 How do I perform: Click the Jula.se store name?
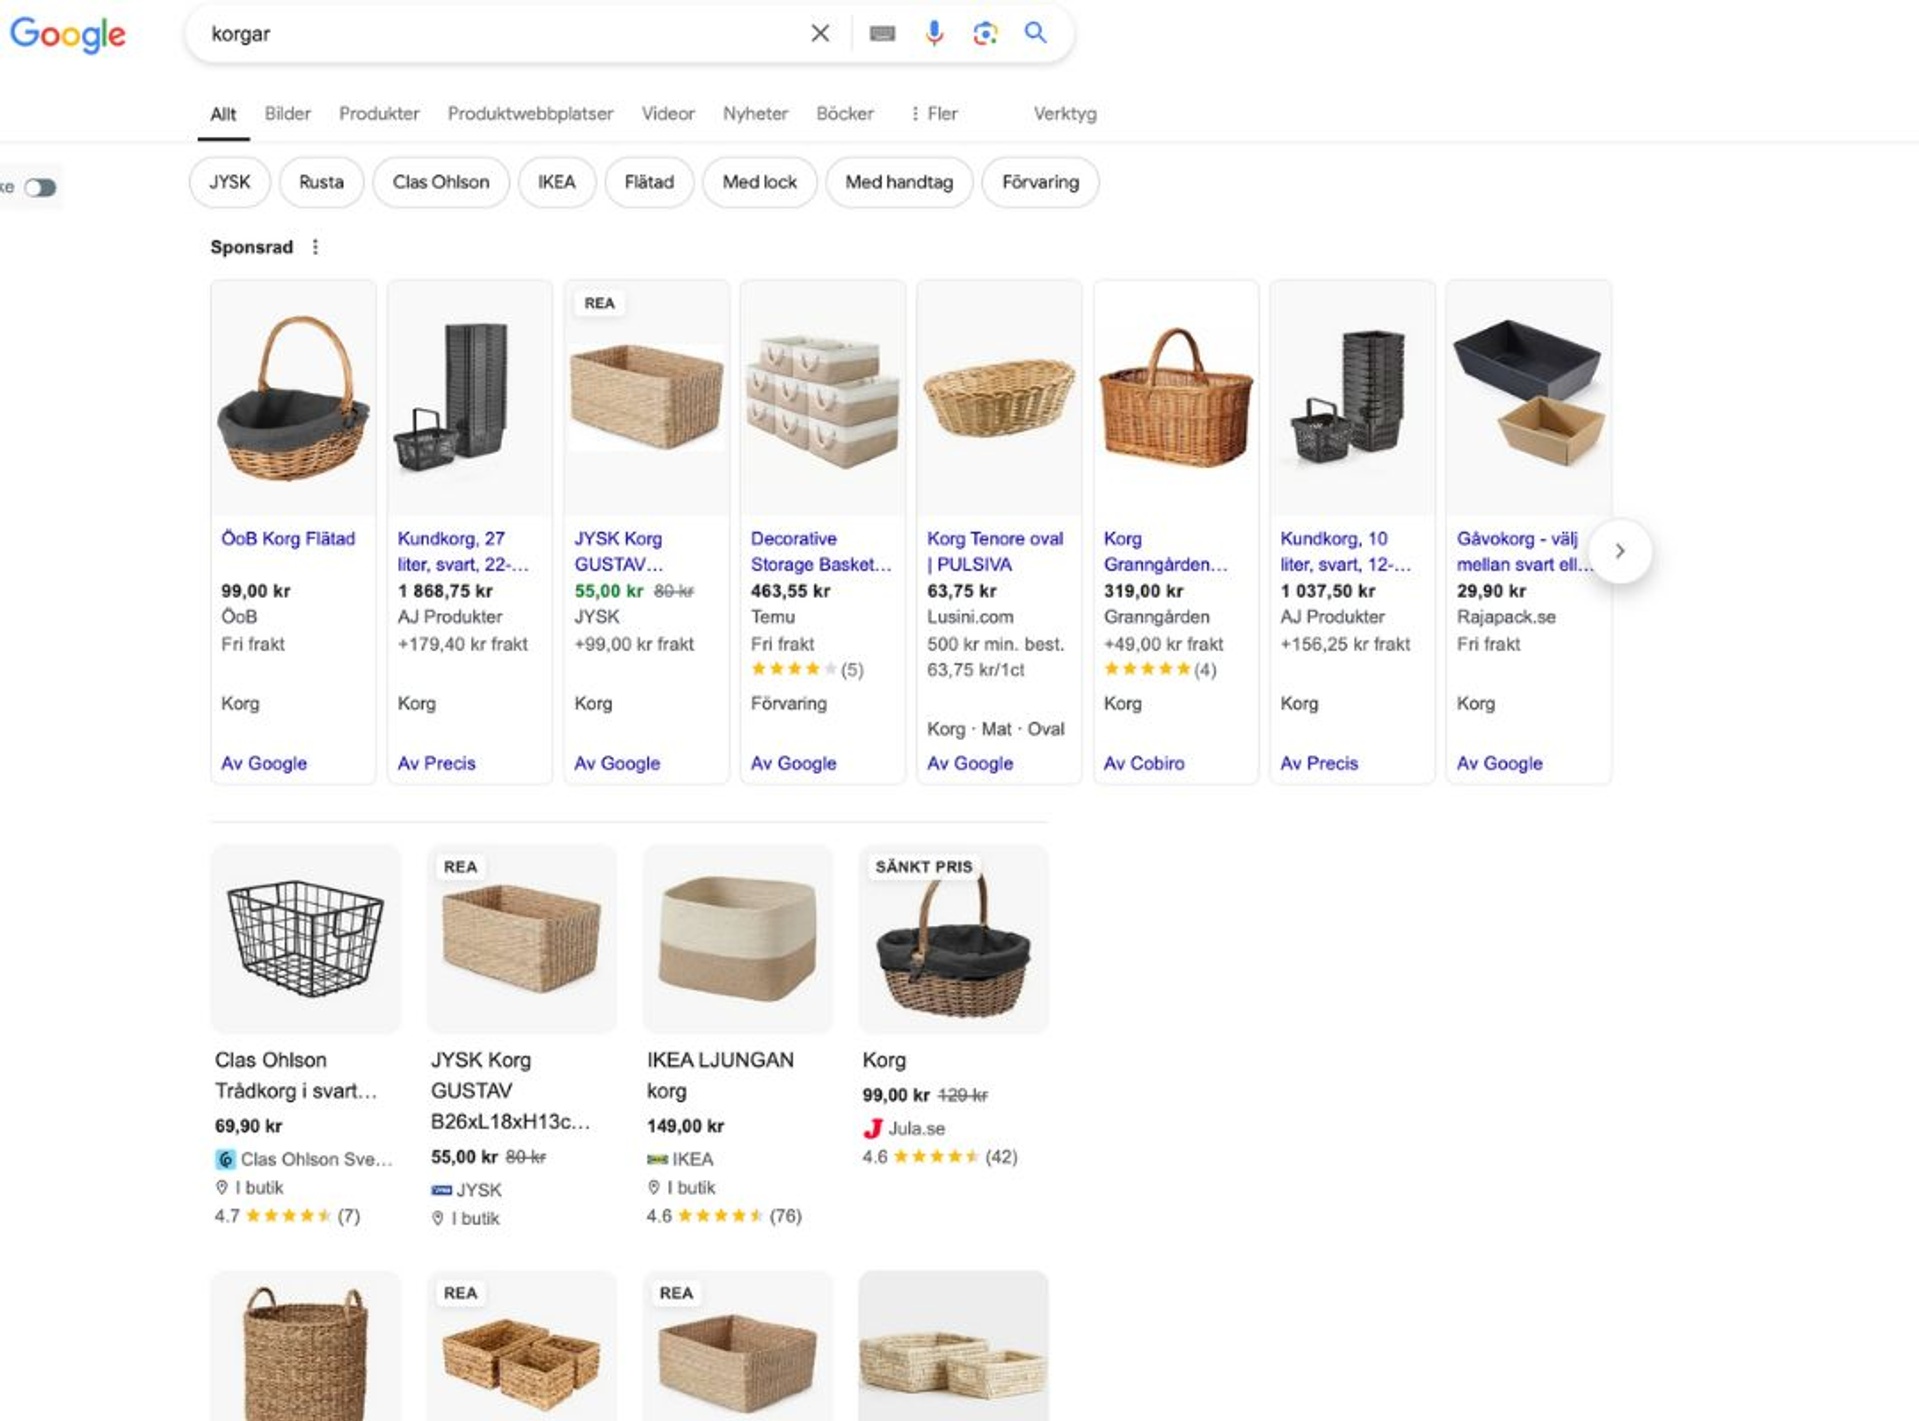(917, 1129)
